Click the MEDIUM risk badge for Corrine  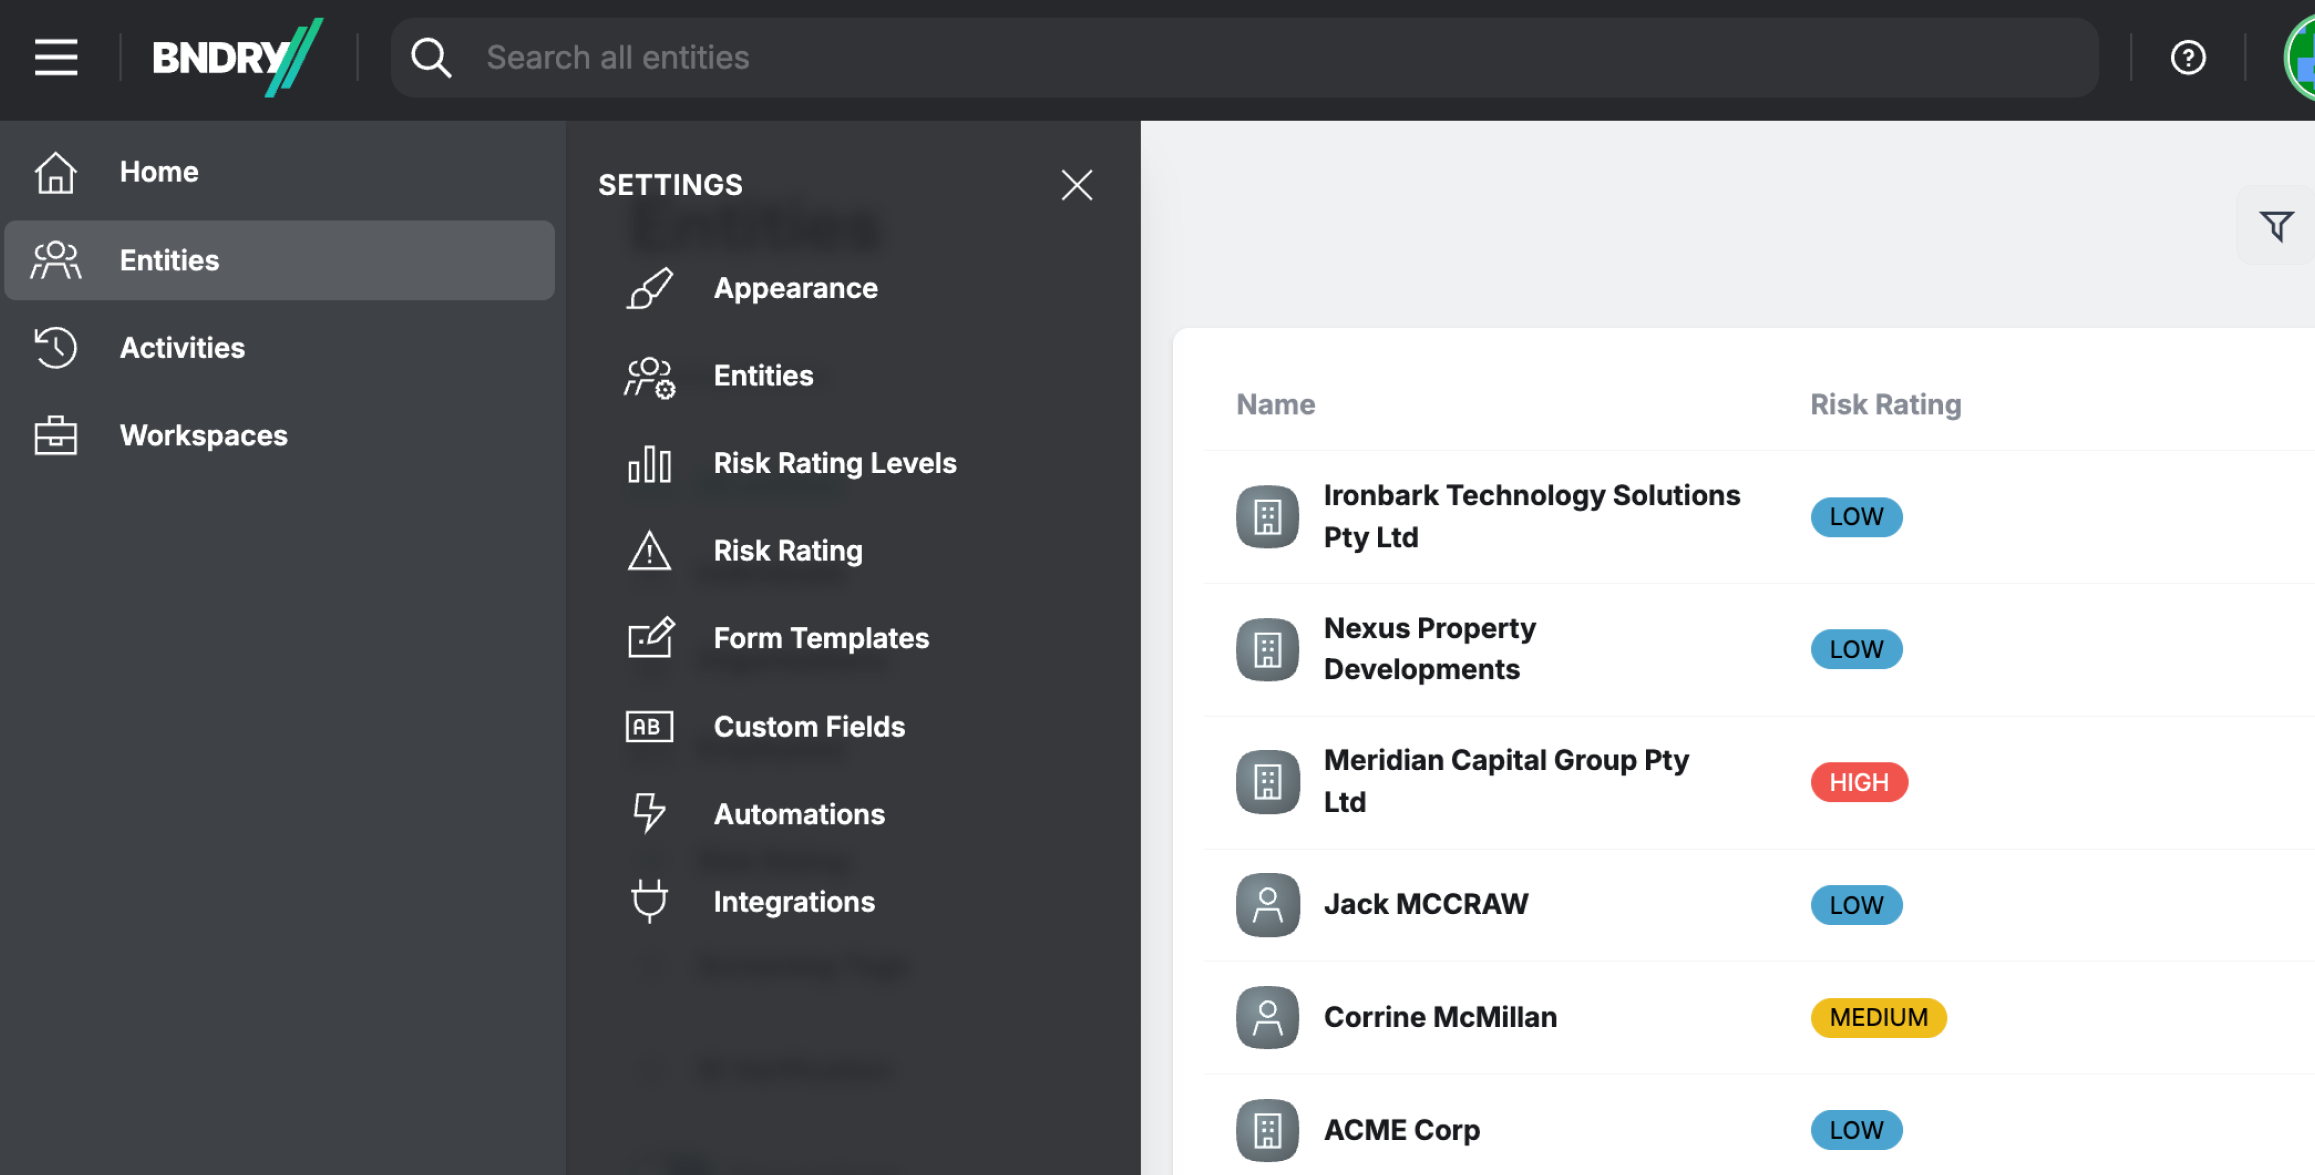(x=1879, y=1018)
